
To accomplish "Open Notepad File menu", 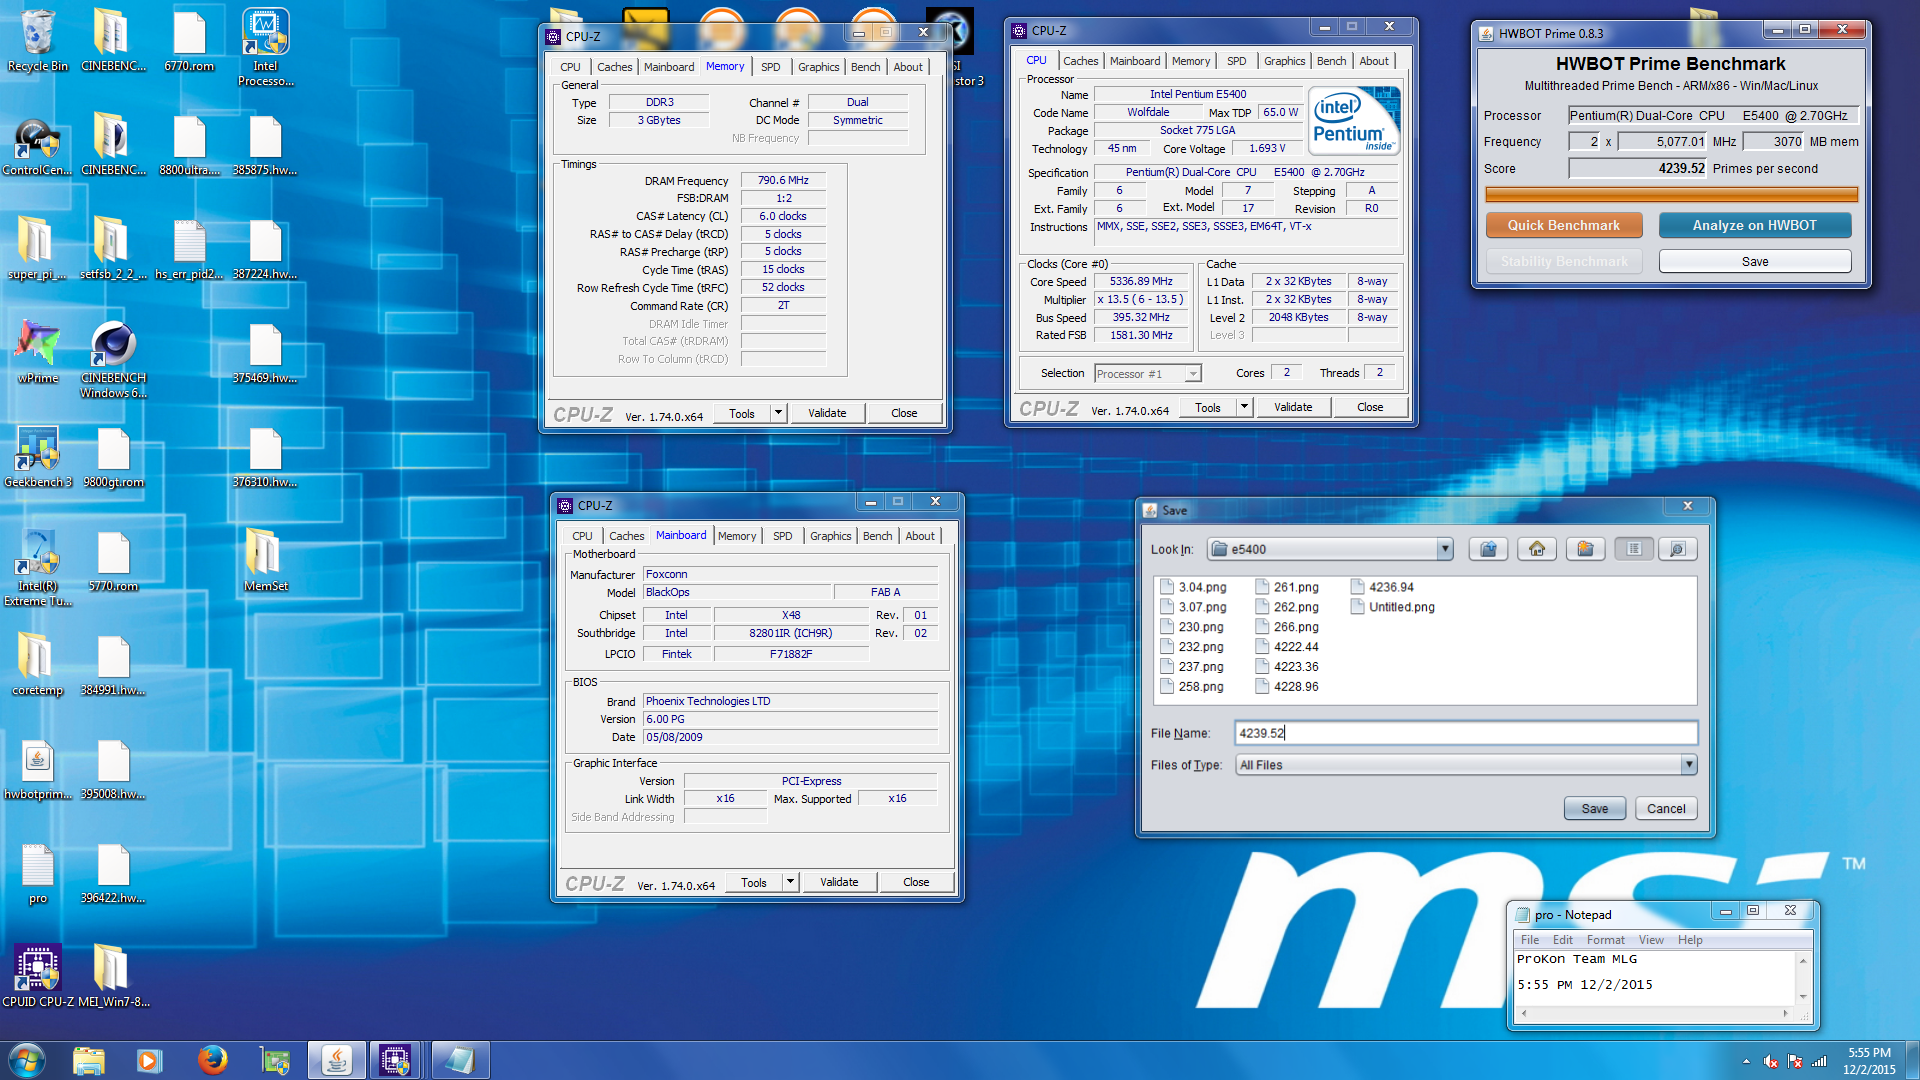I will click(x=1530, y=940).
